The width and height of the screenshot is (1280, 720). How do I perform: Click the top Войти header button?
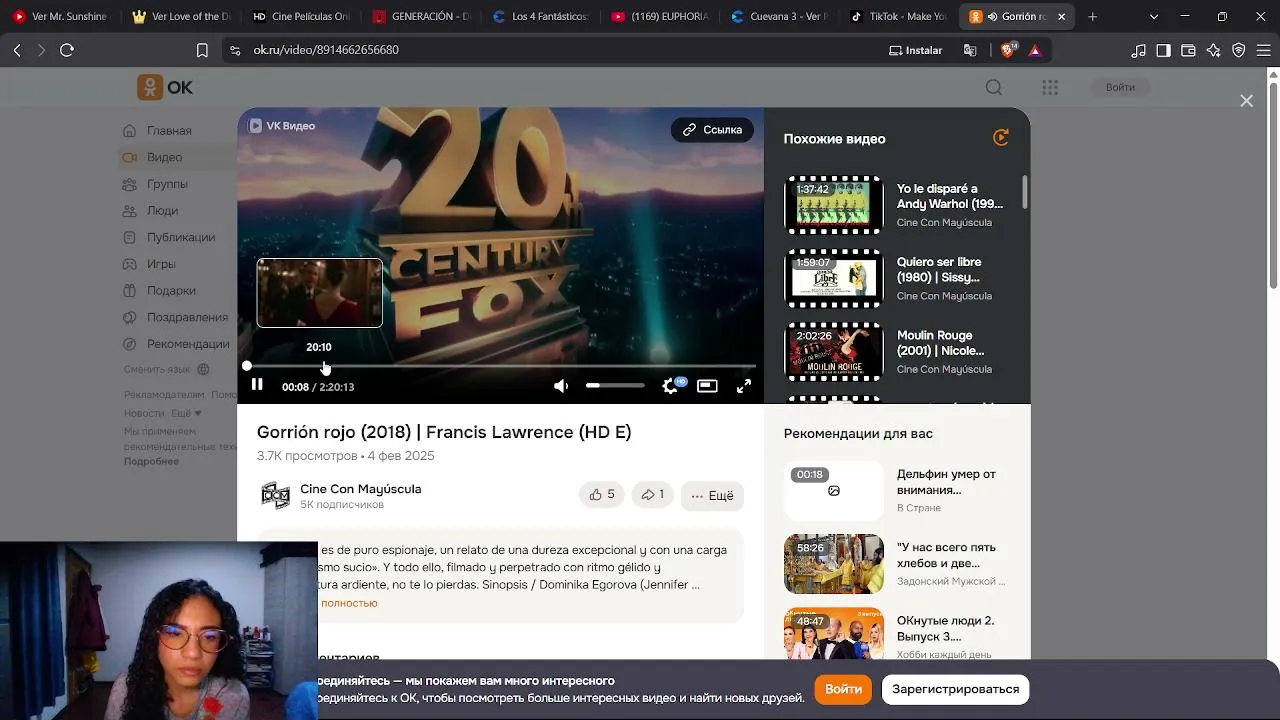pyautogui.click(x=1120, y=87)
